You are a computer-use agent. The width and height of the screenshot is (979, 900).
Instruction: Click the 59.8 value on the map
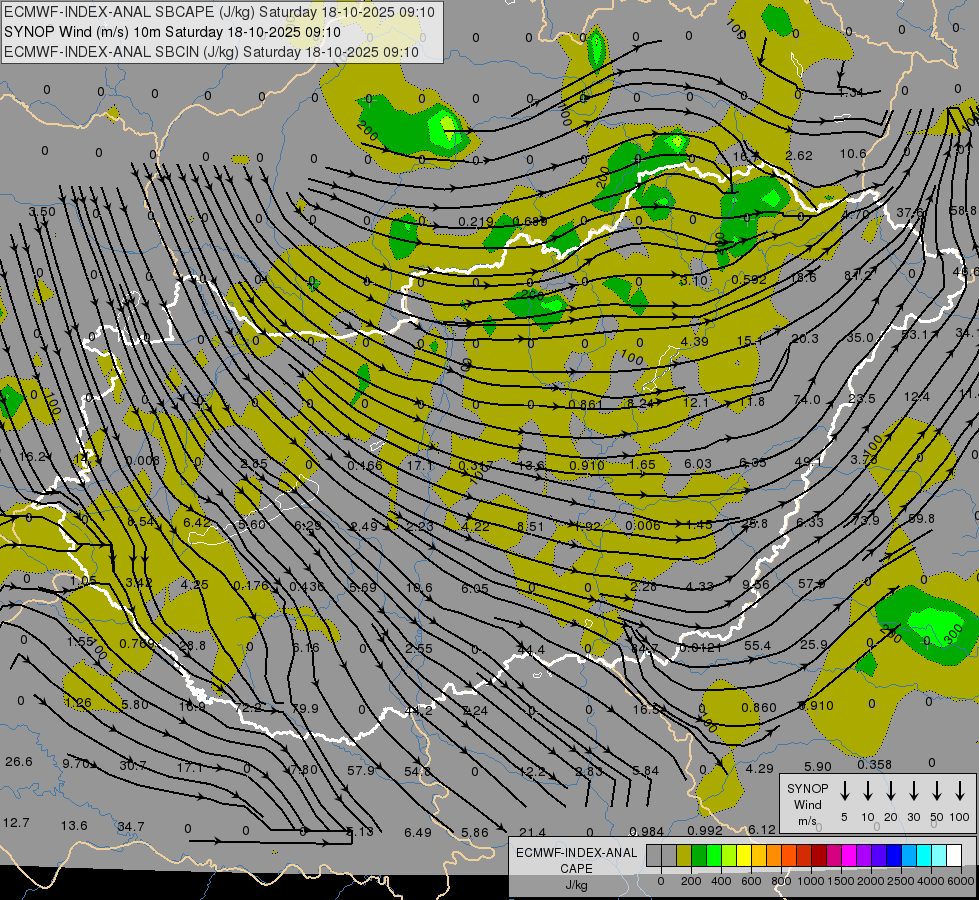[x=922, y=518]
